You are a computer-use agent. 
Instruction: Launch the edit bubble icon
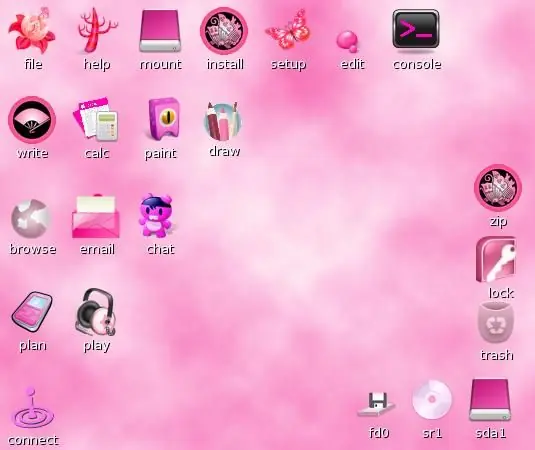tap(348, 41)
